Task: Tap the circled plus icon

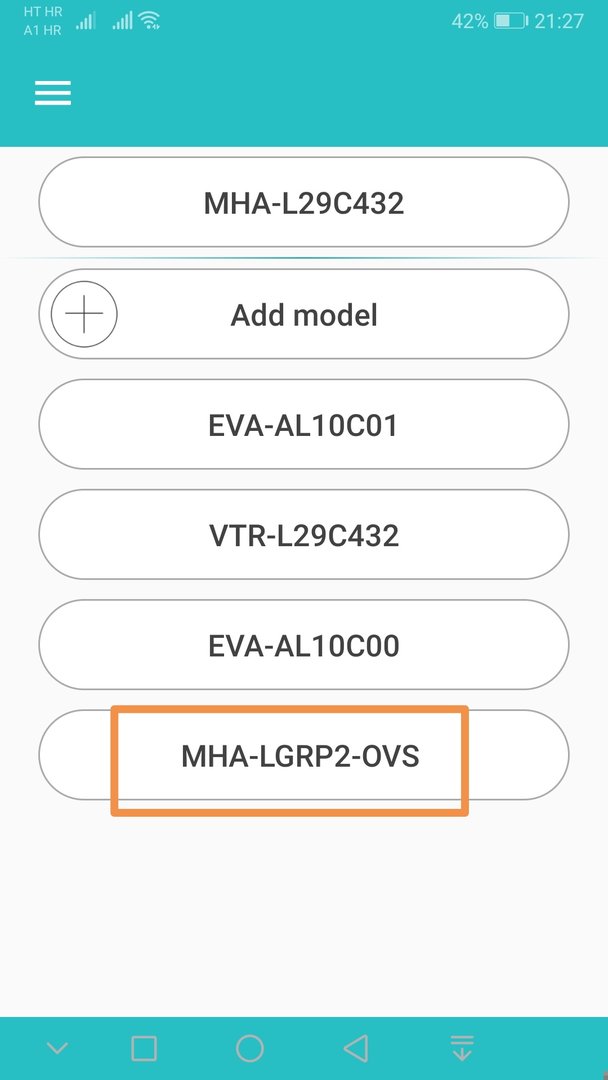Action: click(x=84, y=313)
